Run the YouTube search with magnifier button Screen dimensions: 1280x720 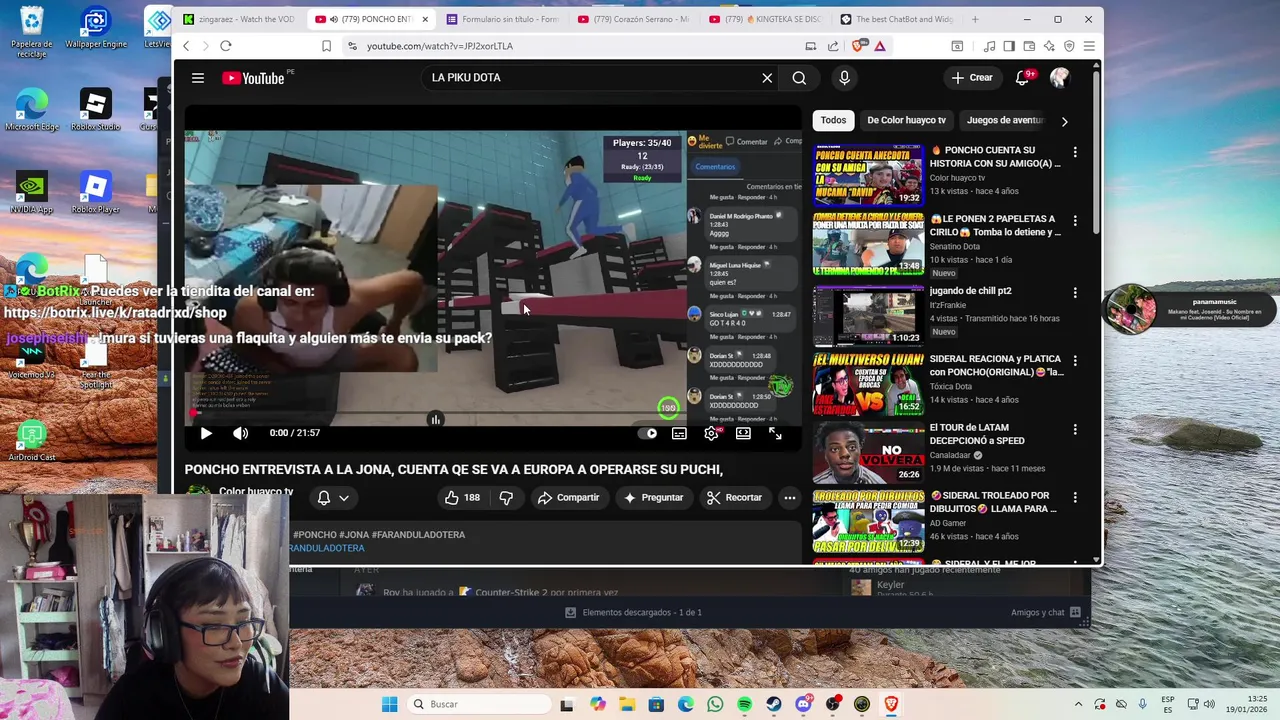tap(799, 78)
